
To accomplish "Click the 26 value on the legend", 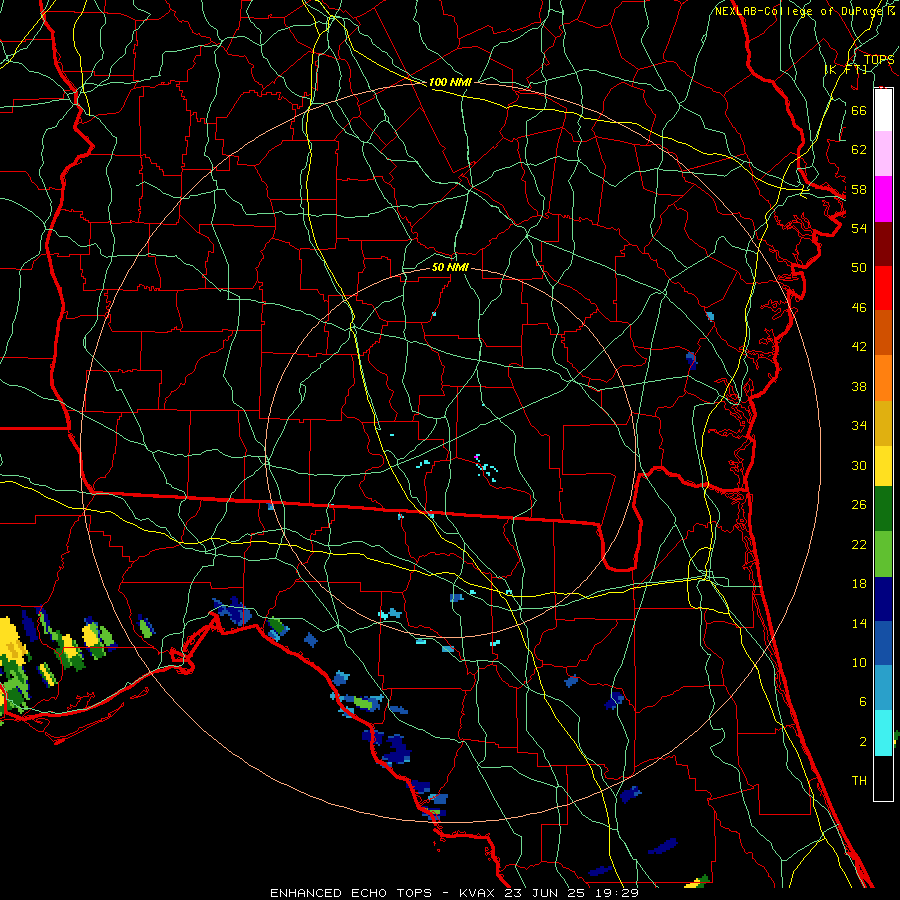I will (x=859, y=505).
